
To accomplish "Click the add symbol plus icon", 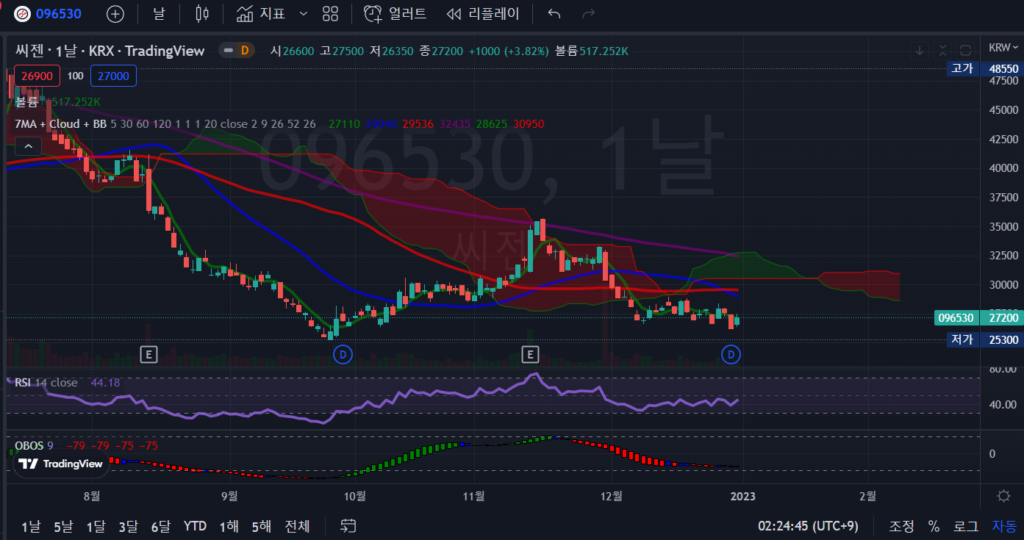I will pyautogui.click(x=115, y=14).
